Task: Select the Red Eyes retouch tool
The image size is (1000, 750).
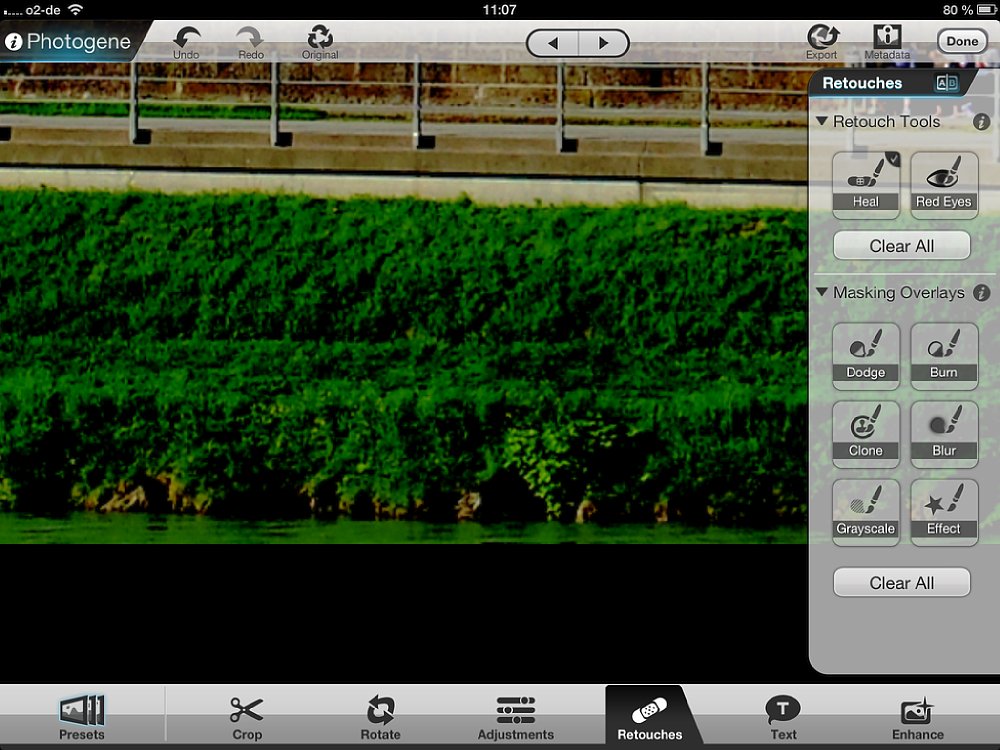Action: click(943, 184)
